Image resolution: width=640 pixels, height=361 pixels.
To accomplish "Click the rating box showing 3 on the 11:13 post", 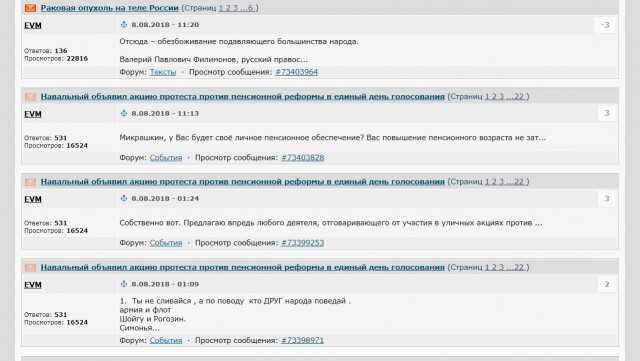I will tap(607, 113).
